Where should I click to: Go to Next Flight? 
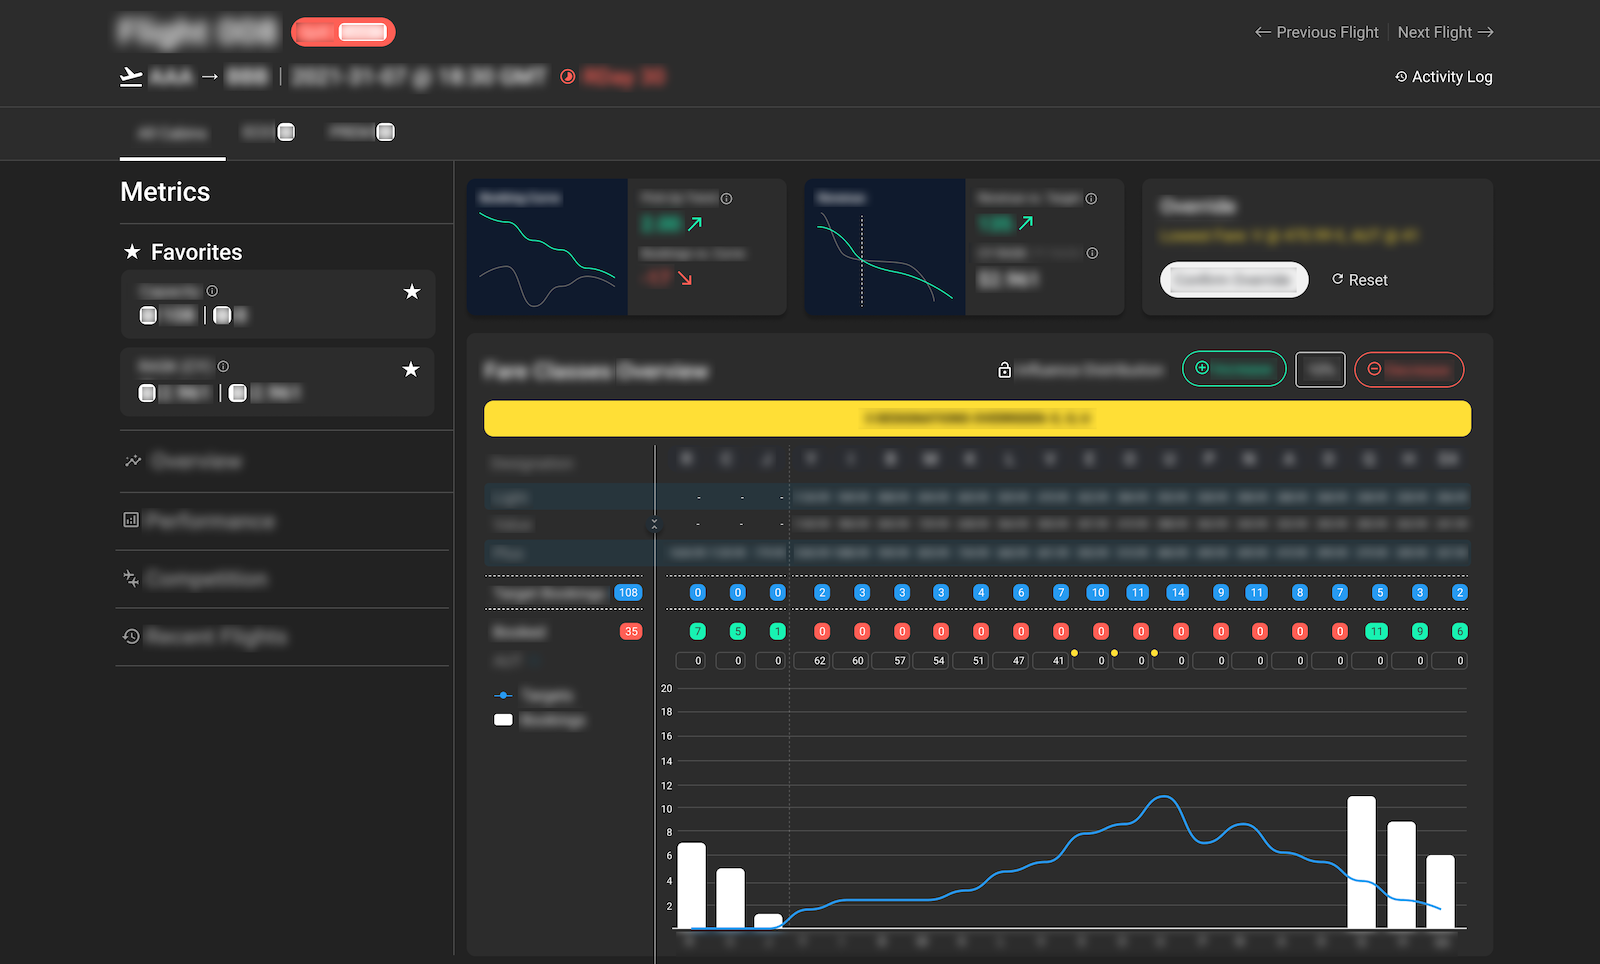coord(1445,32)
